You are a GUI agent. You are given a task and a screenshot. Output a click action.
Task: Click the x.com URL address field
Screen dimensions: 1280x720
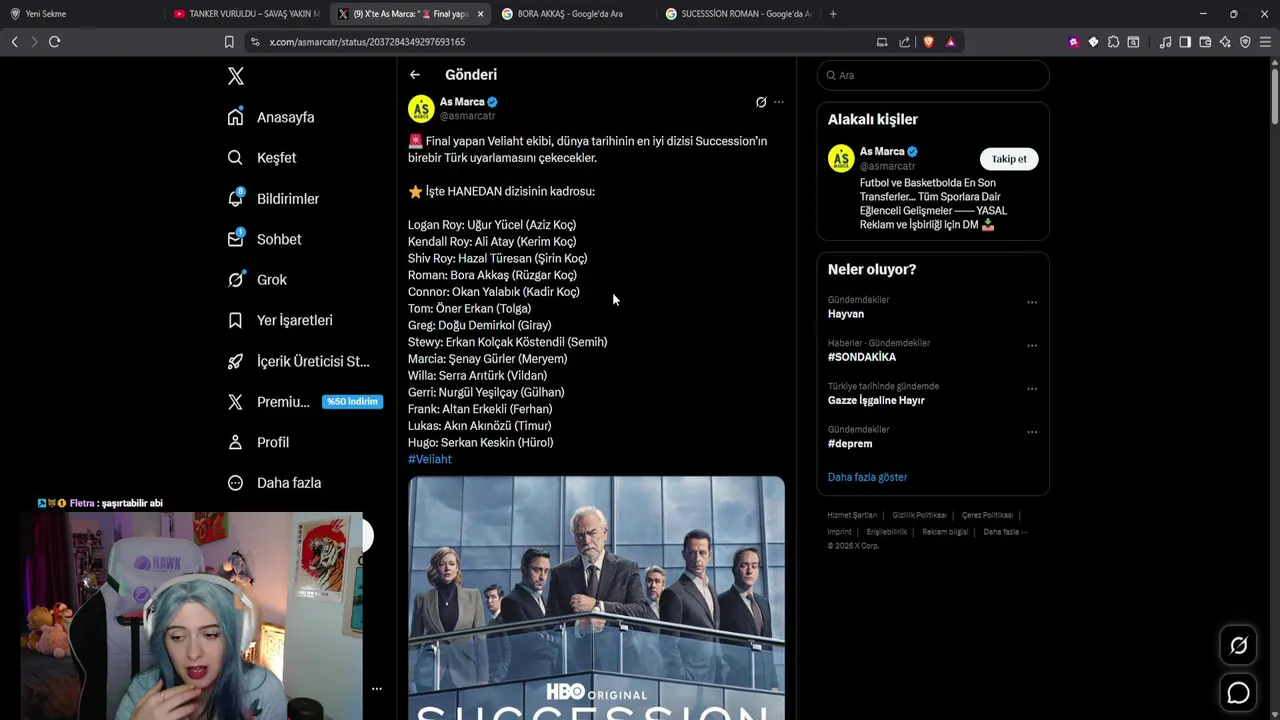coord(367,42)
